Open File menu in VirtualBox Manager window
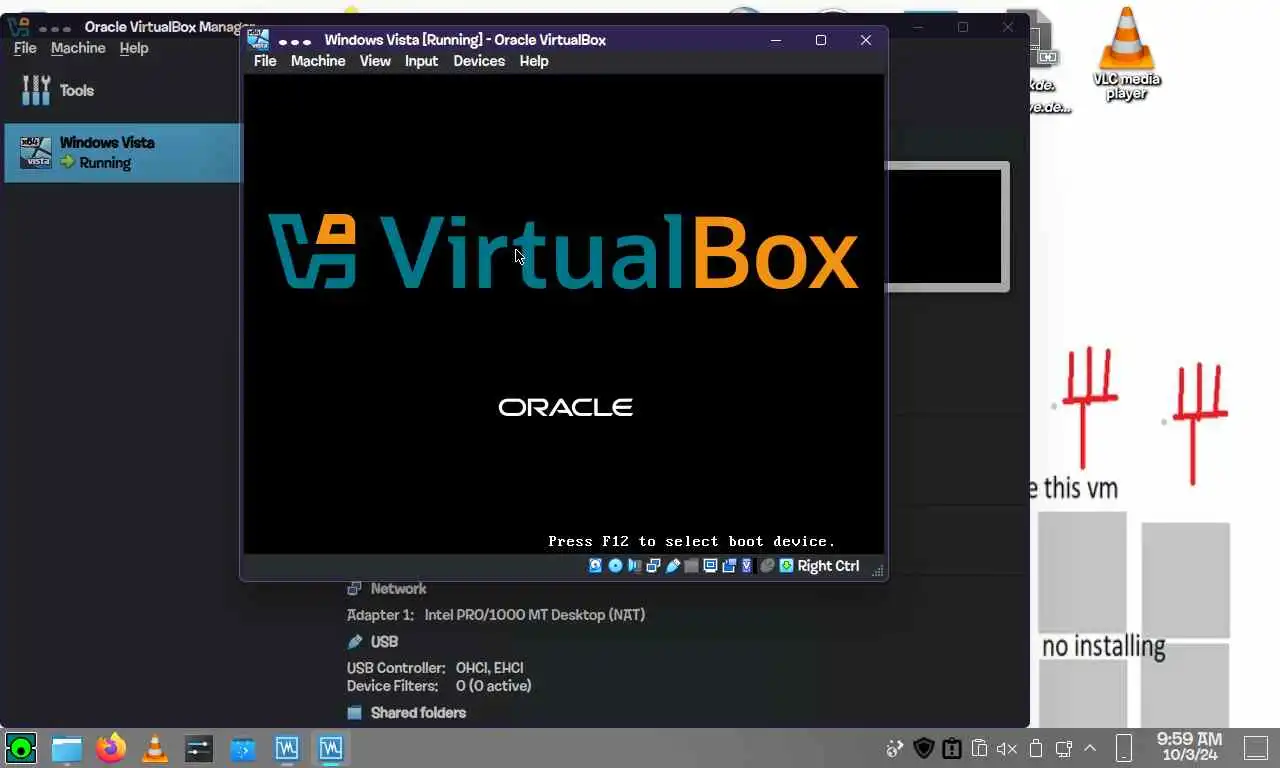 coord(25,48)
